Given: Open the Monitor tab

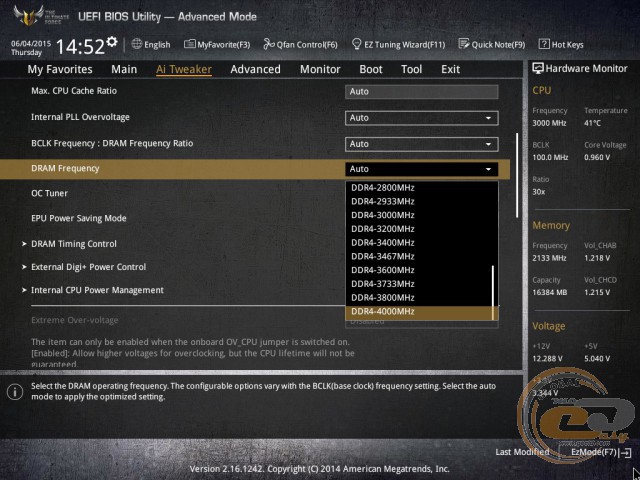Looking at the screenshot, I should click(320, 69).
